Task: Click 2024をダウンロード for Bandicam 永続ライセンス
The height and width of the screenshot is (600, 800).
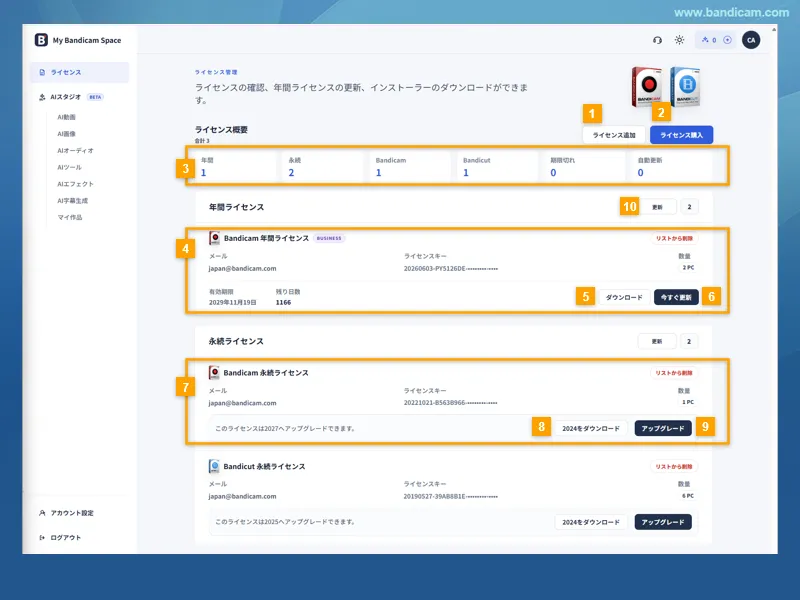Action: (x=591, y=429)
